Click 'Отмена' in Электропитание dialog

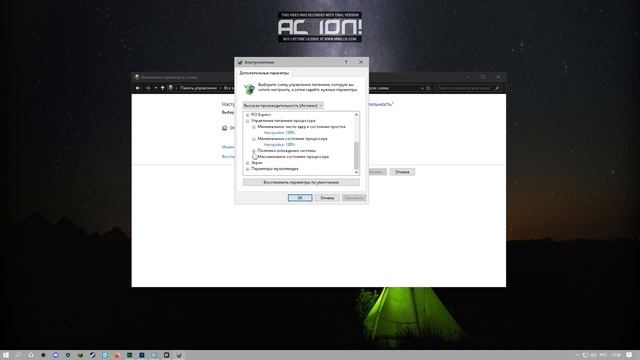coord(327,198)
